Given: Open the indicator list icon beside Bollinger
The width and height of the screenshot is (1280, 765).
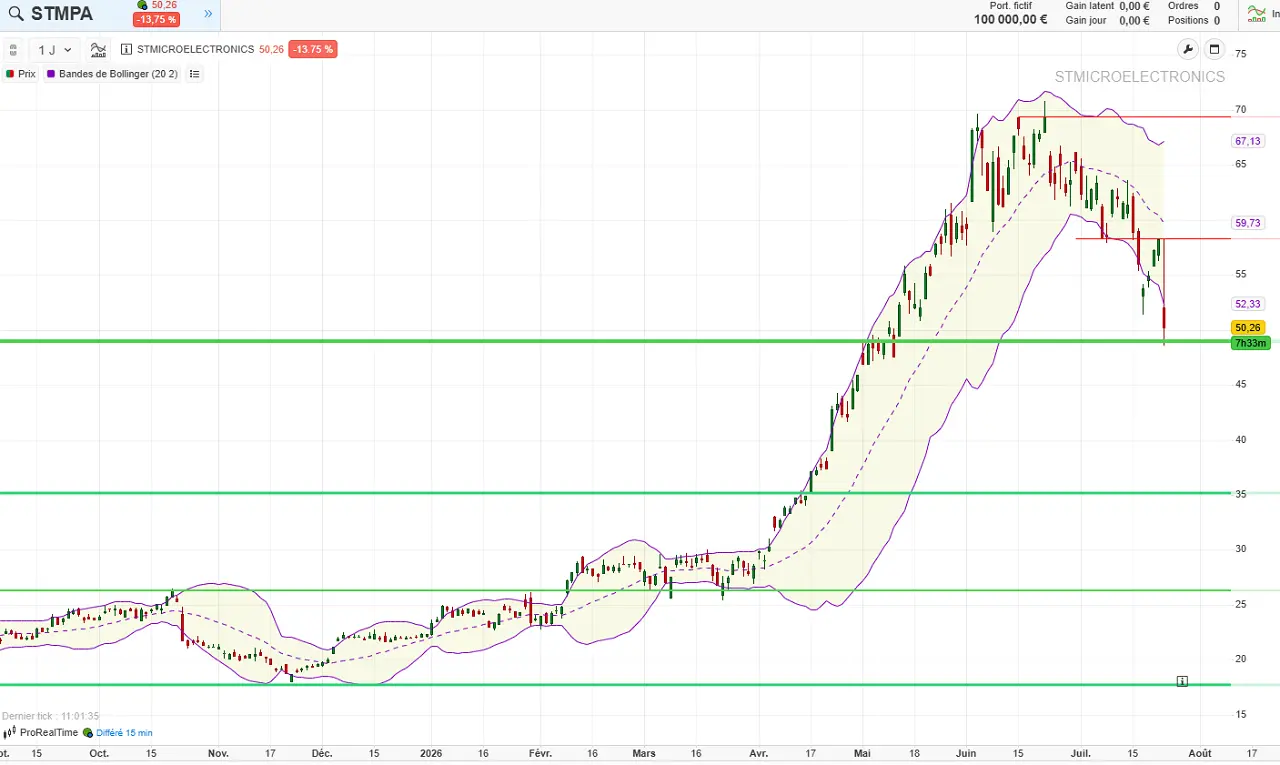Looking at the screenshot, I should tap(194, 74).
